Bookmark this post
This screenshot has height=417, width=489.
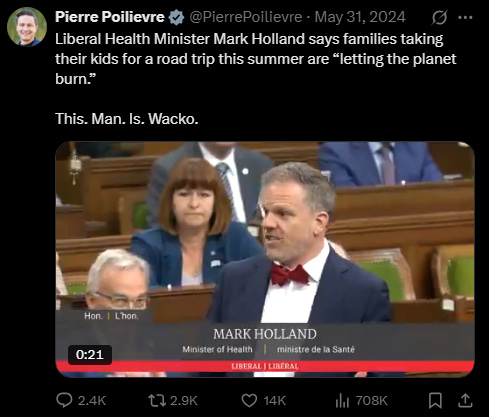pos(435,400)
